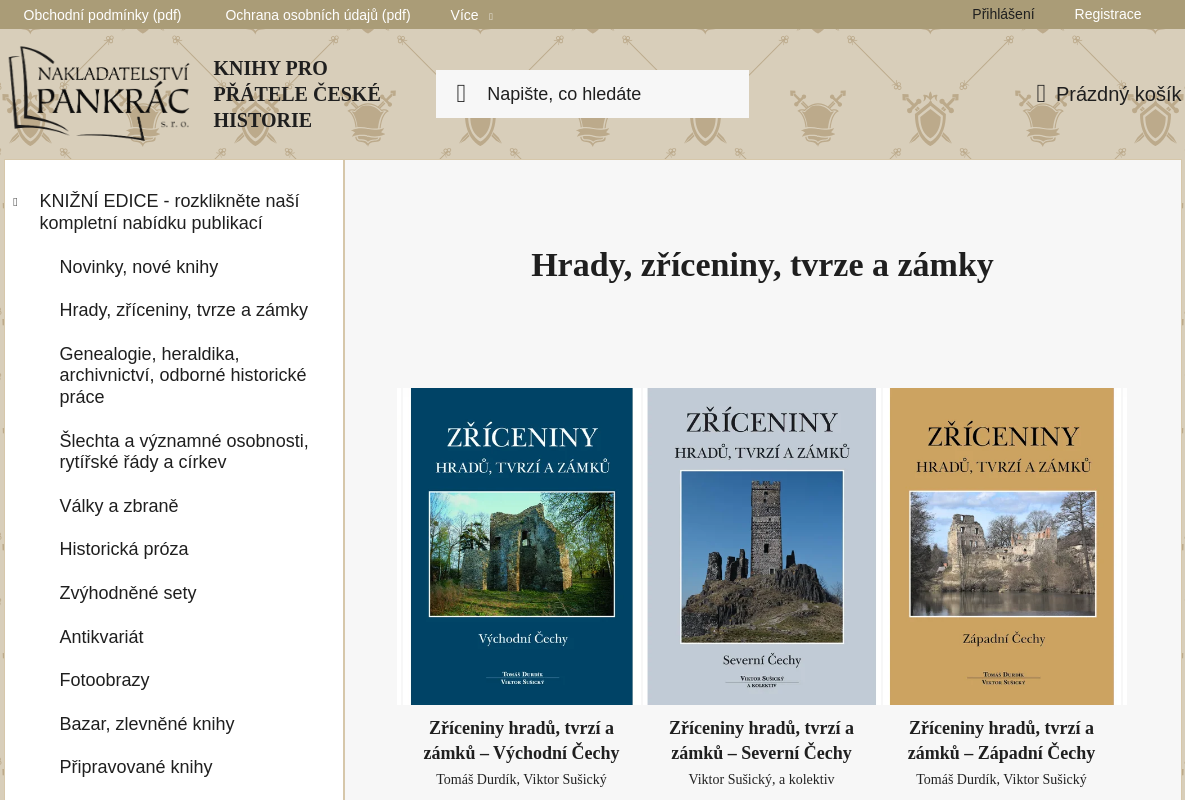Open Šlechta a významné osobnosti category
The width and height of the screenshot is (1200, 800).
(184, 451)
